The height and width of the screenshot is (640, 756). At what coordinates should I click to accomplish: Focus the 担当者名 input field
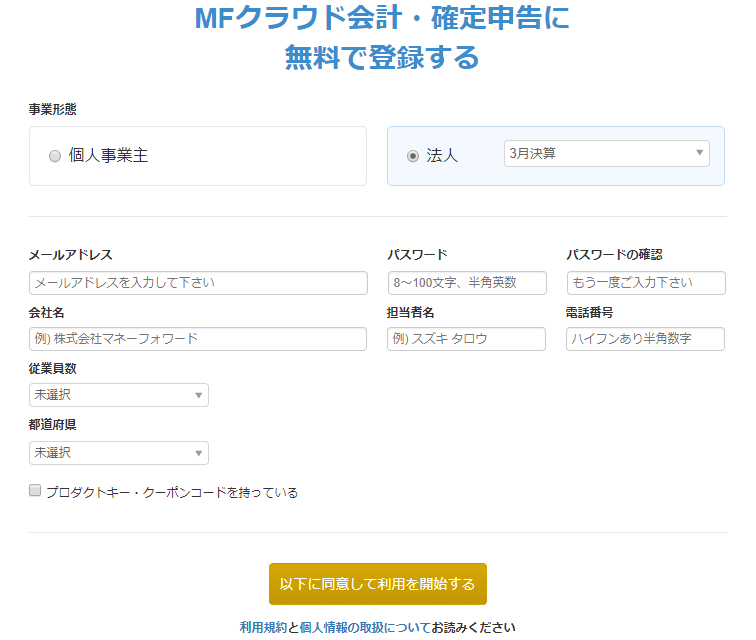point(466,339)
